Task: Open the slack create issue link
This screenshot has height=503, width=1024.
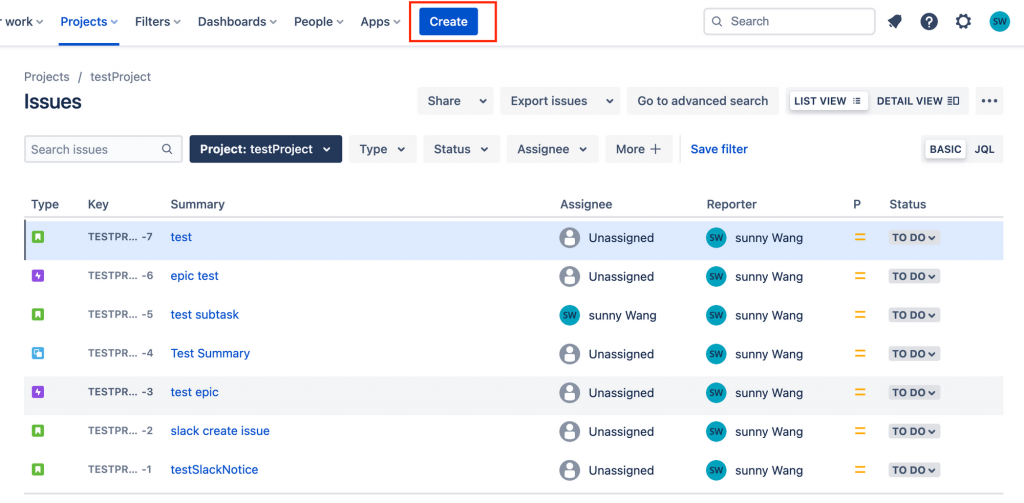Action: 220,431
